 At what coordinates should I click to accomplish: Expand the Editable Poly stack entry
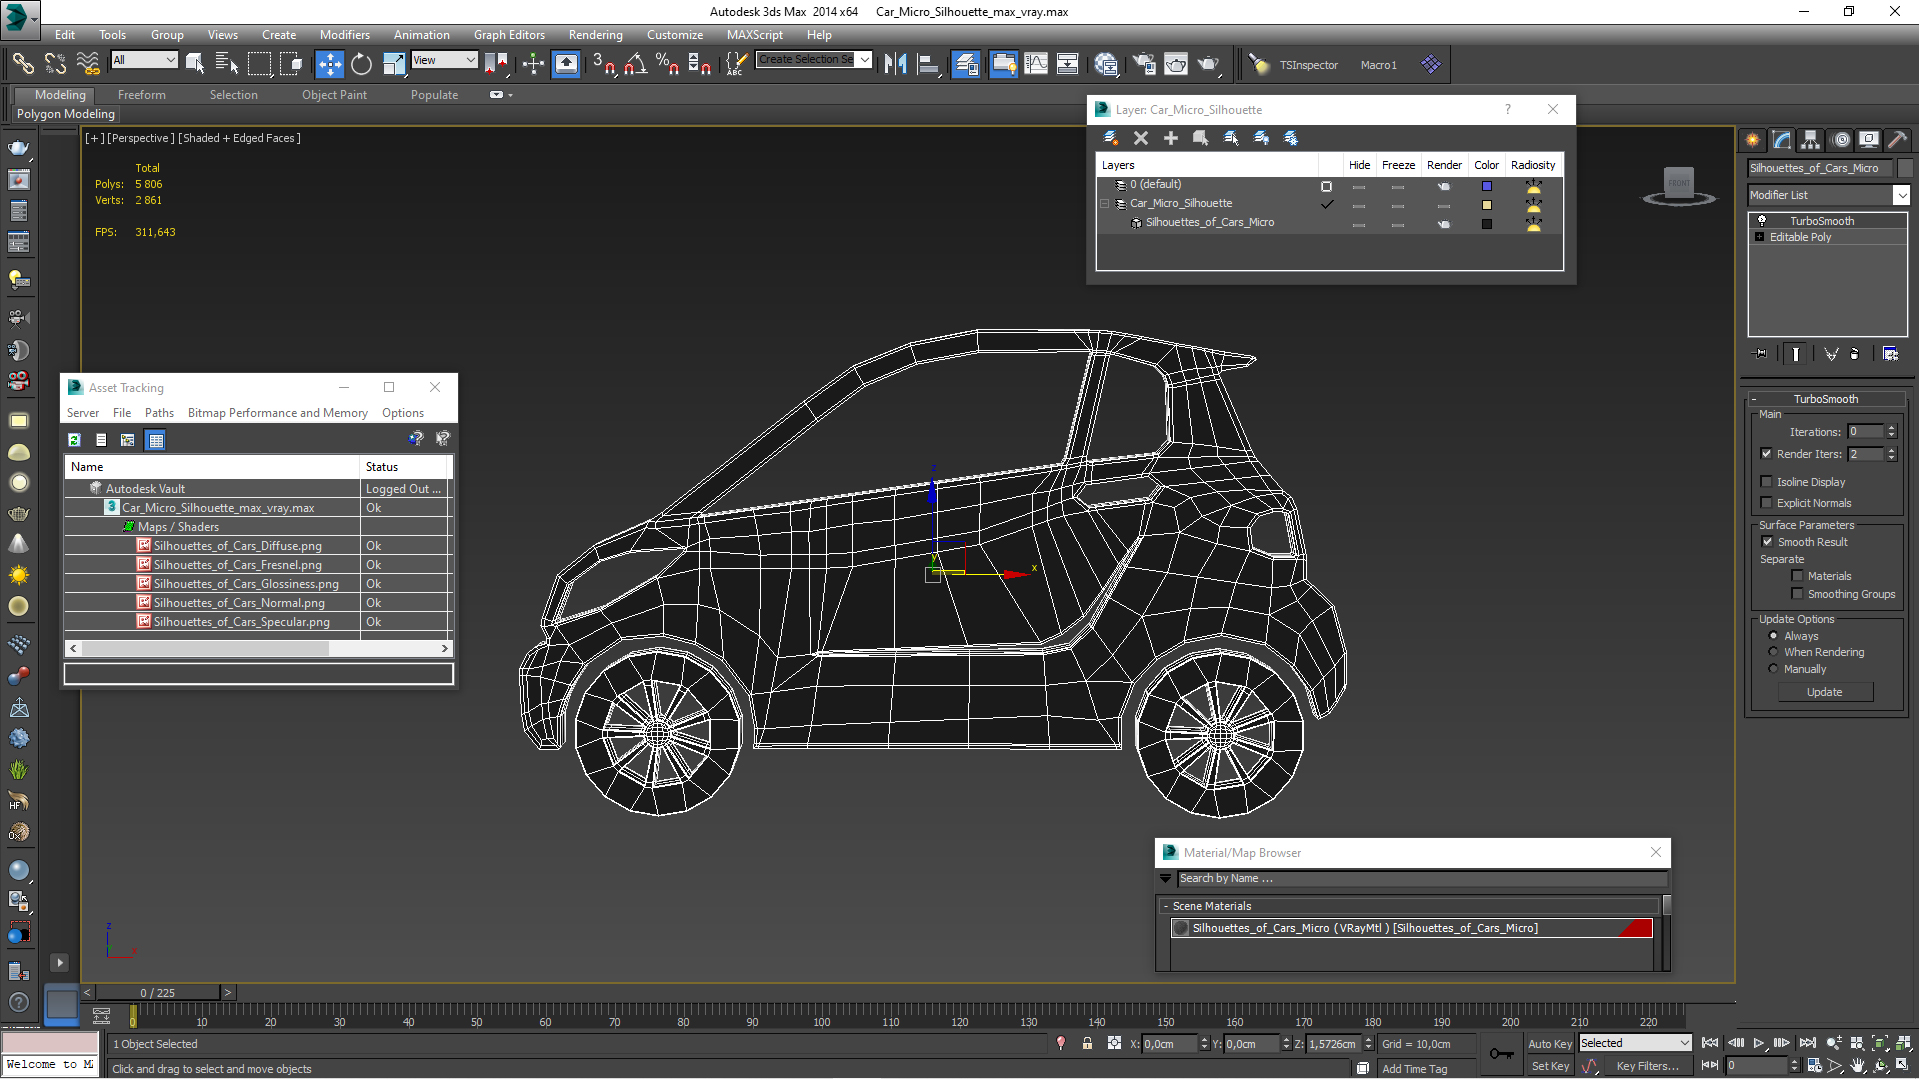click(1760, 237)
